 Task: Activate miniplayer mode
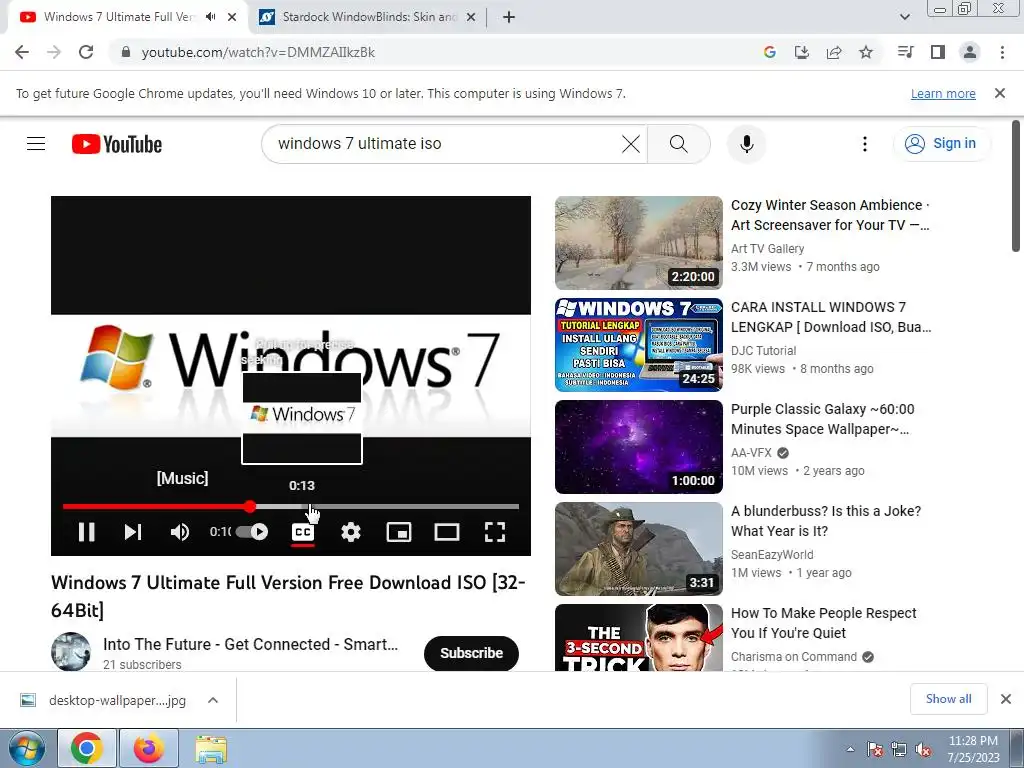(x=399, y=532)
